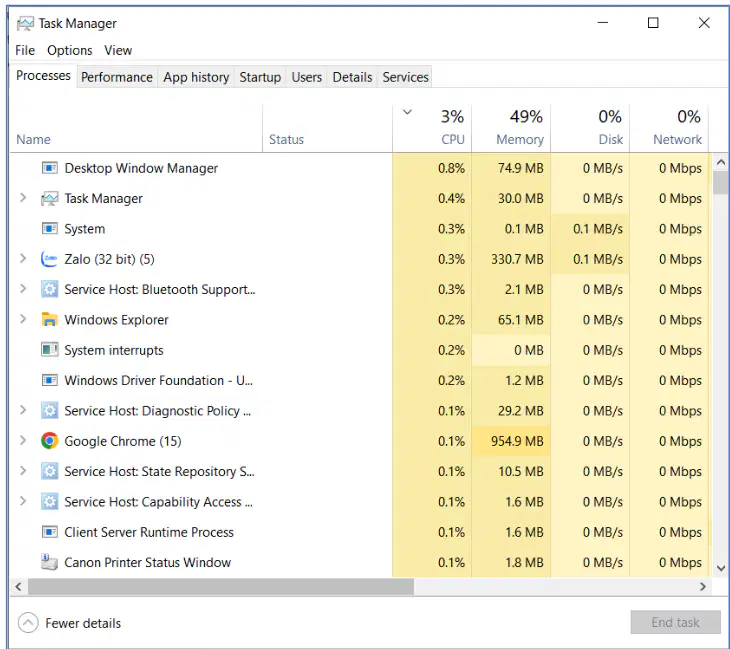730x649 pixels.
Task: Select the System interrupts row name
Action: coord(114,350)
